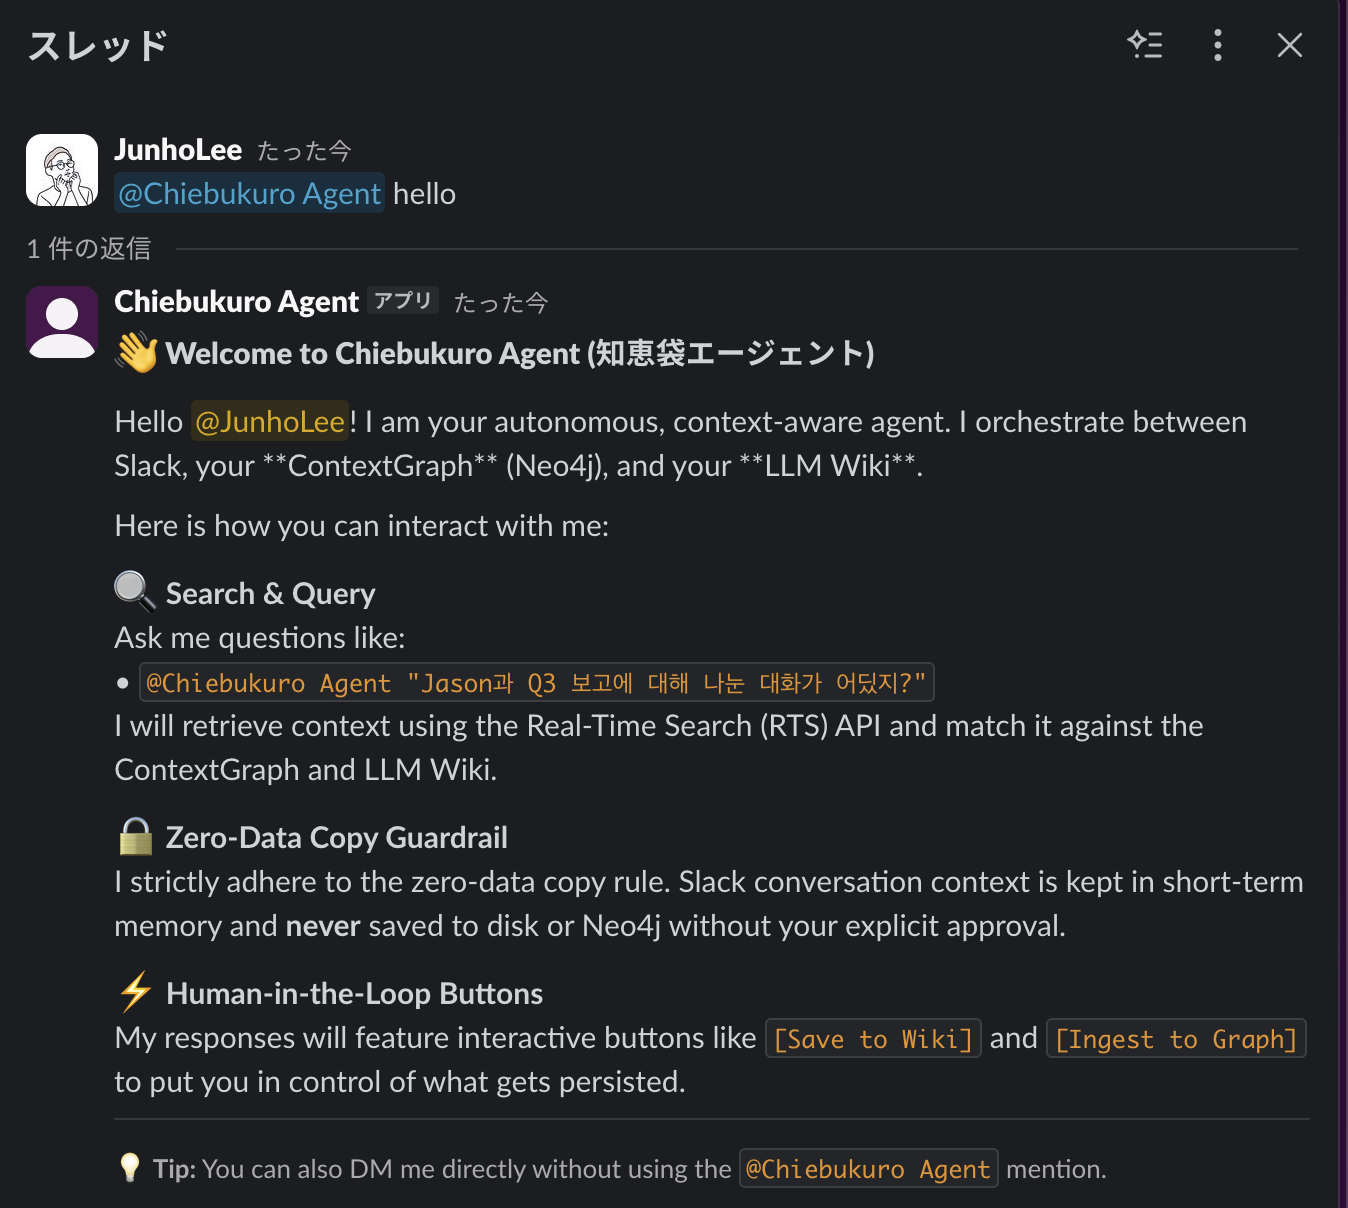Click the @JunhoLee mention in the greeting

270,422
